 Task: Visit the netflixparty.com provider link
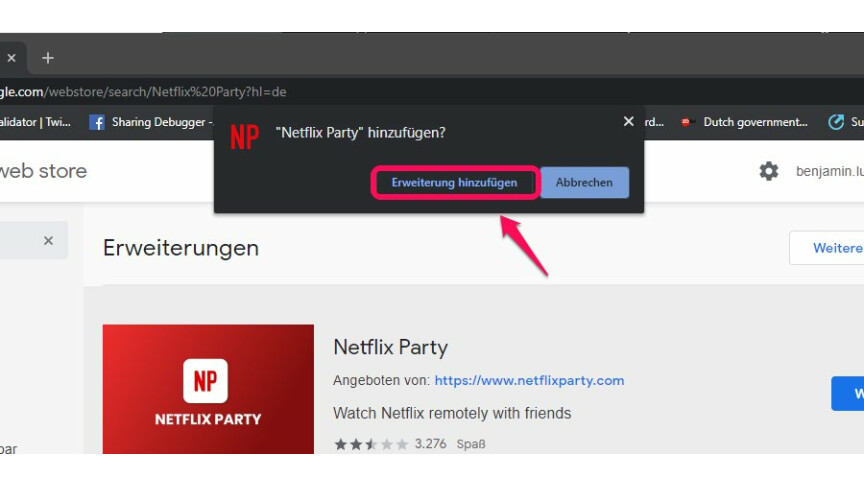tap(529, 381)
